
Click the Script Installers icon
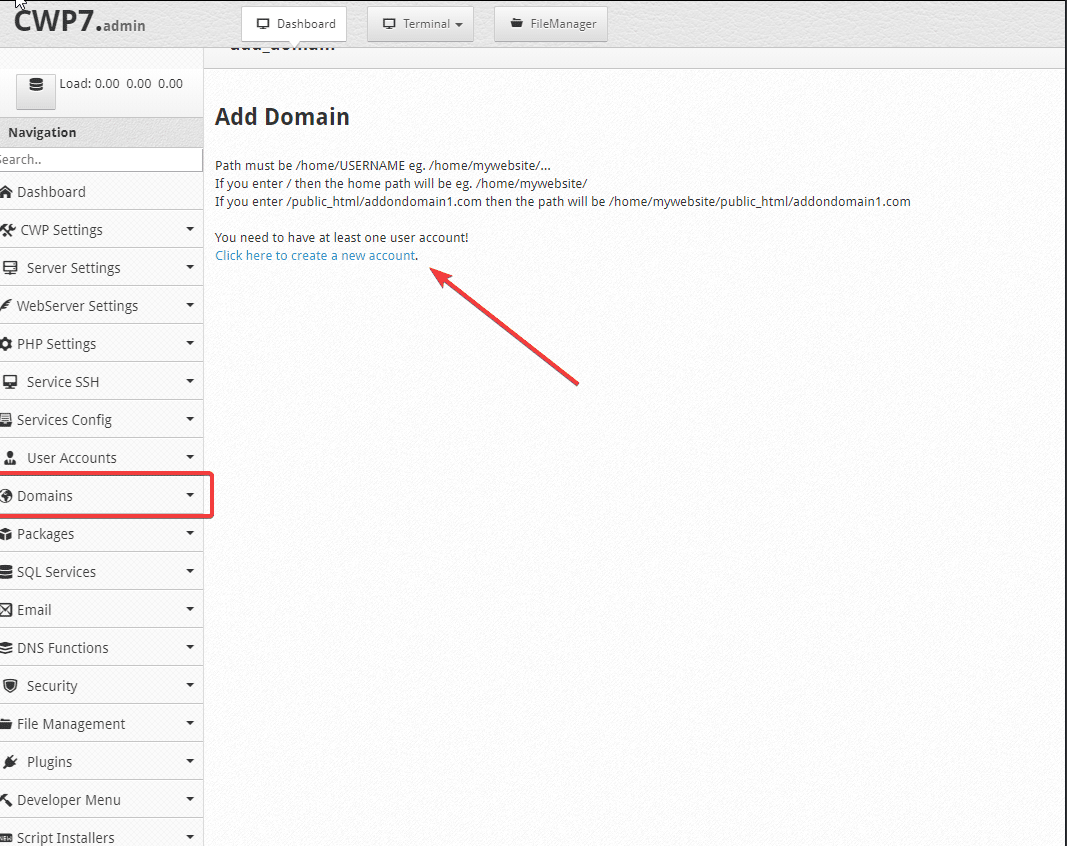[x=8, y=837]
